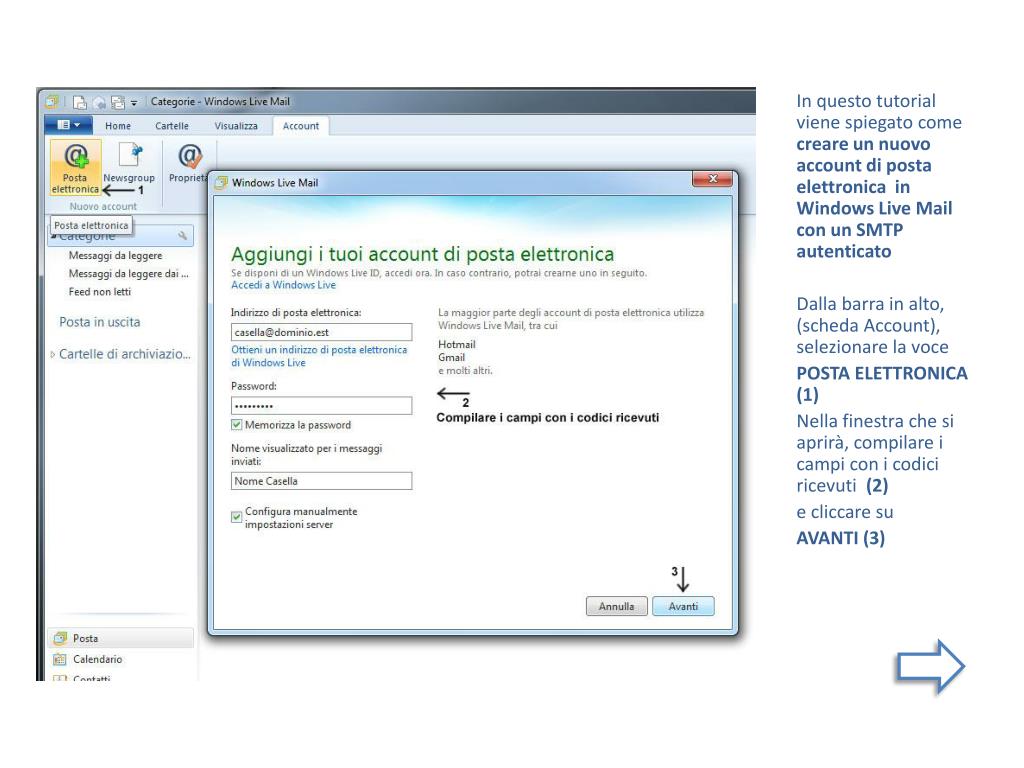Select Messaggi da leggere folder
Screen dimensions: 1024x768
click(x=116, y=255)
